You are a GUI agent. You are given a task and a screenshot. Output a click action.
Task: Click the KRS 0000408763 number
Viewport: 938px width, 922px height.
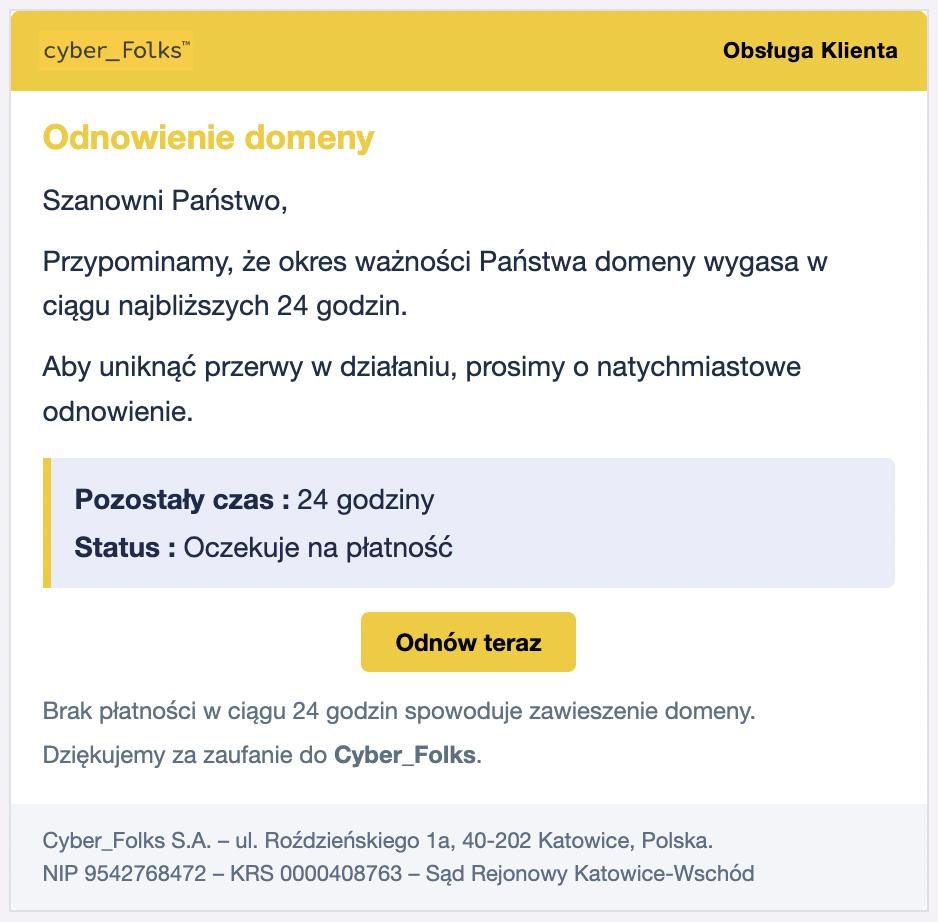pyautogui.click(x=316, y=874)
